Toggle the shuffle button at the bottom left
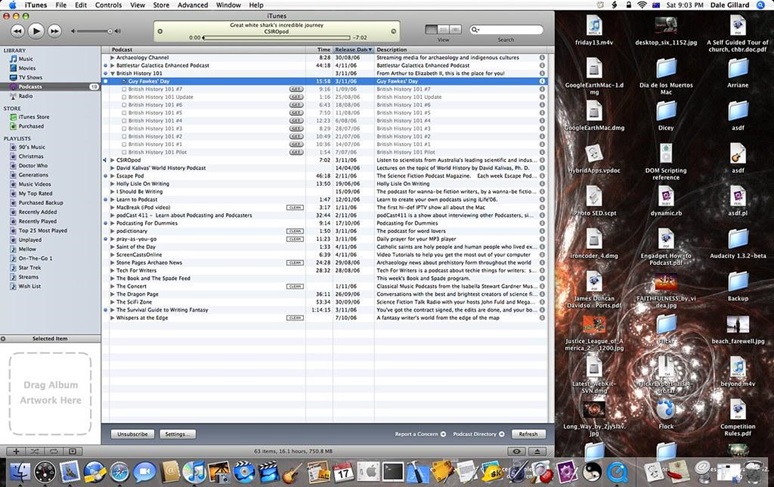 [x=35, y=451]
